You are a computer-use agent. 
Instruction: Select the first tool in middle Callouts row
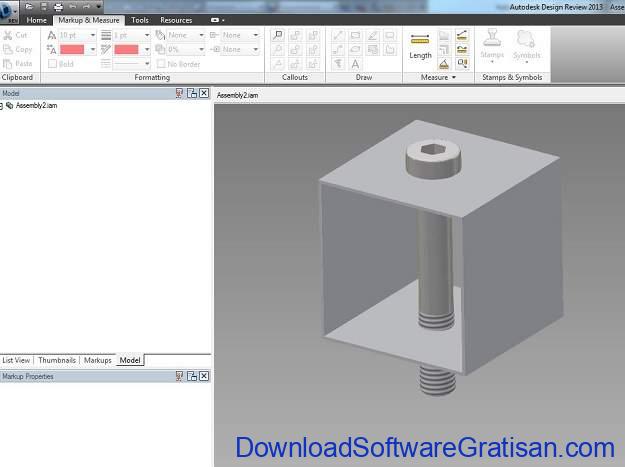click(x=278, y=50)
